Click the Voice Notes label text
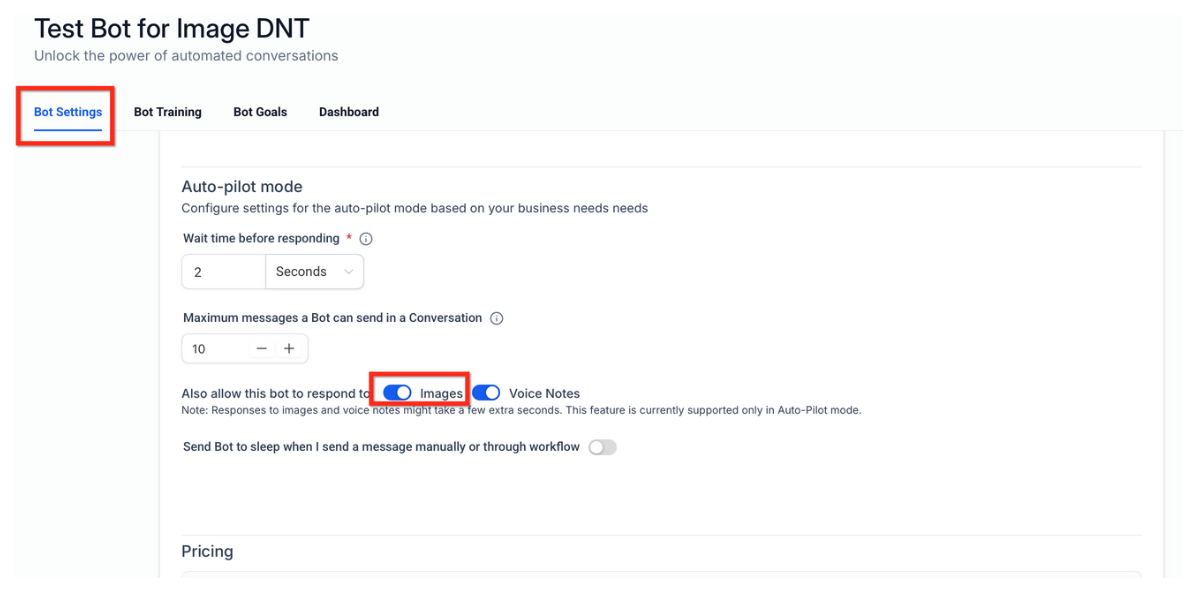The image size is (1200, 595). 544,394
